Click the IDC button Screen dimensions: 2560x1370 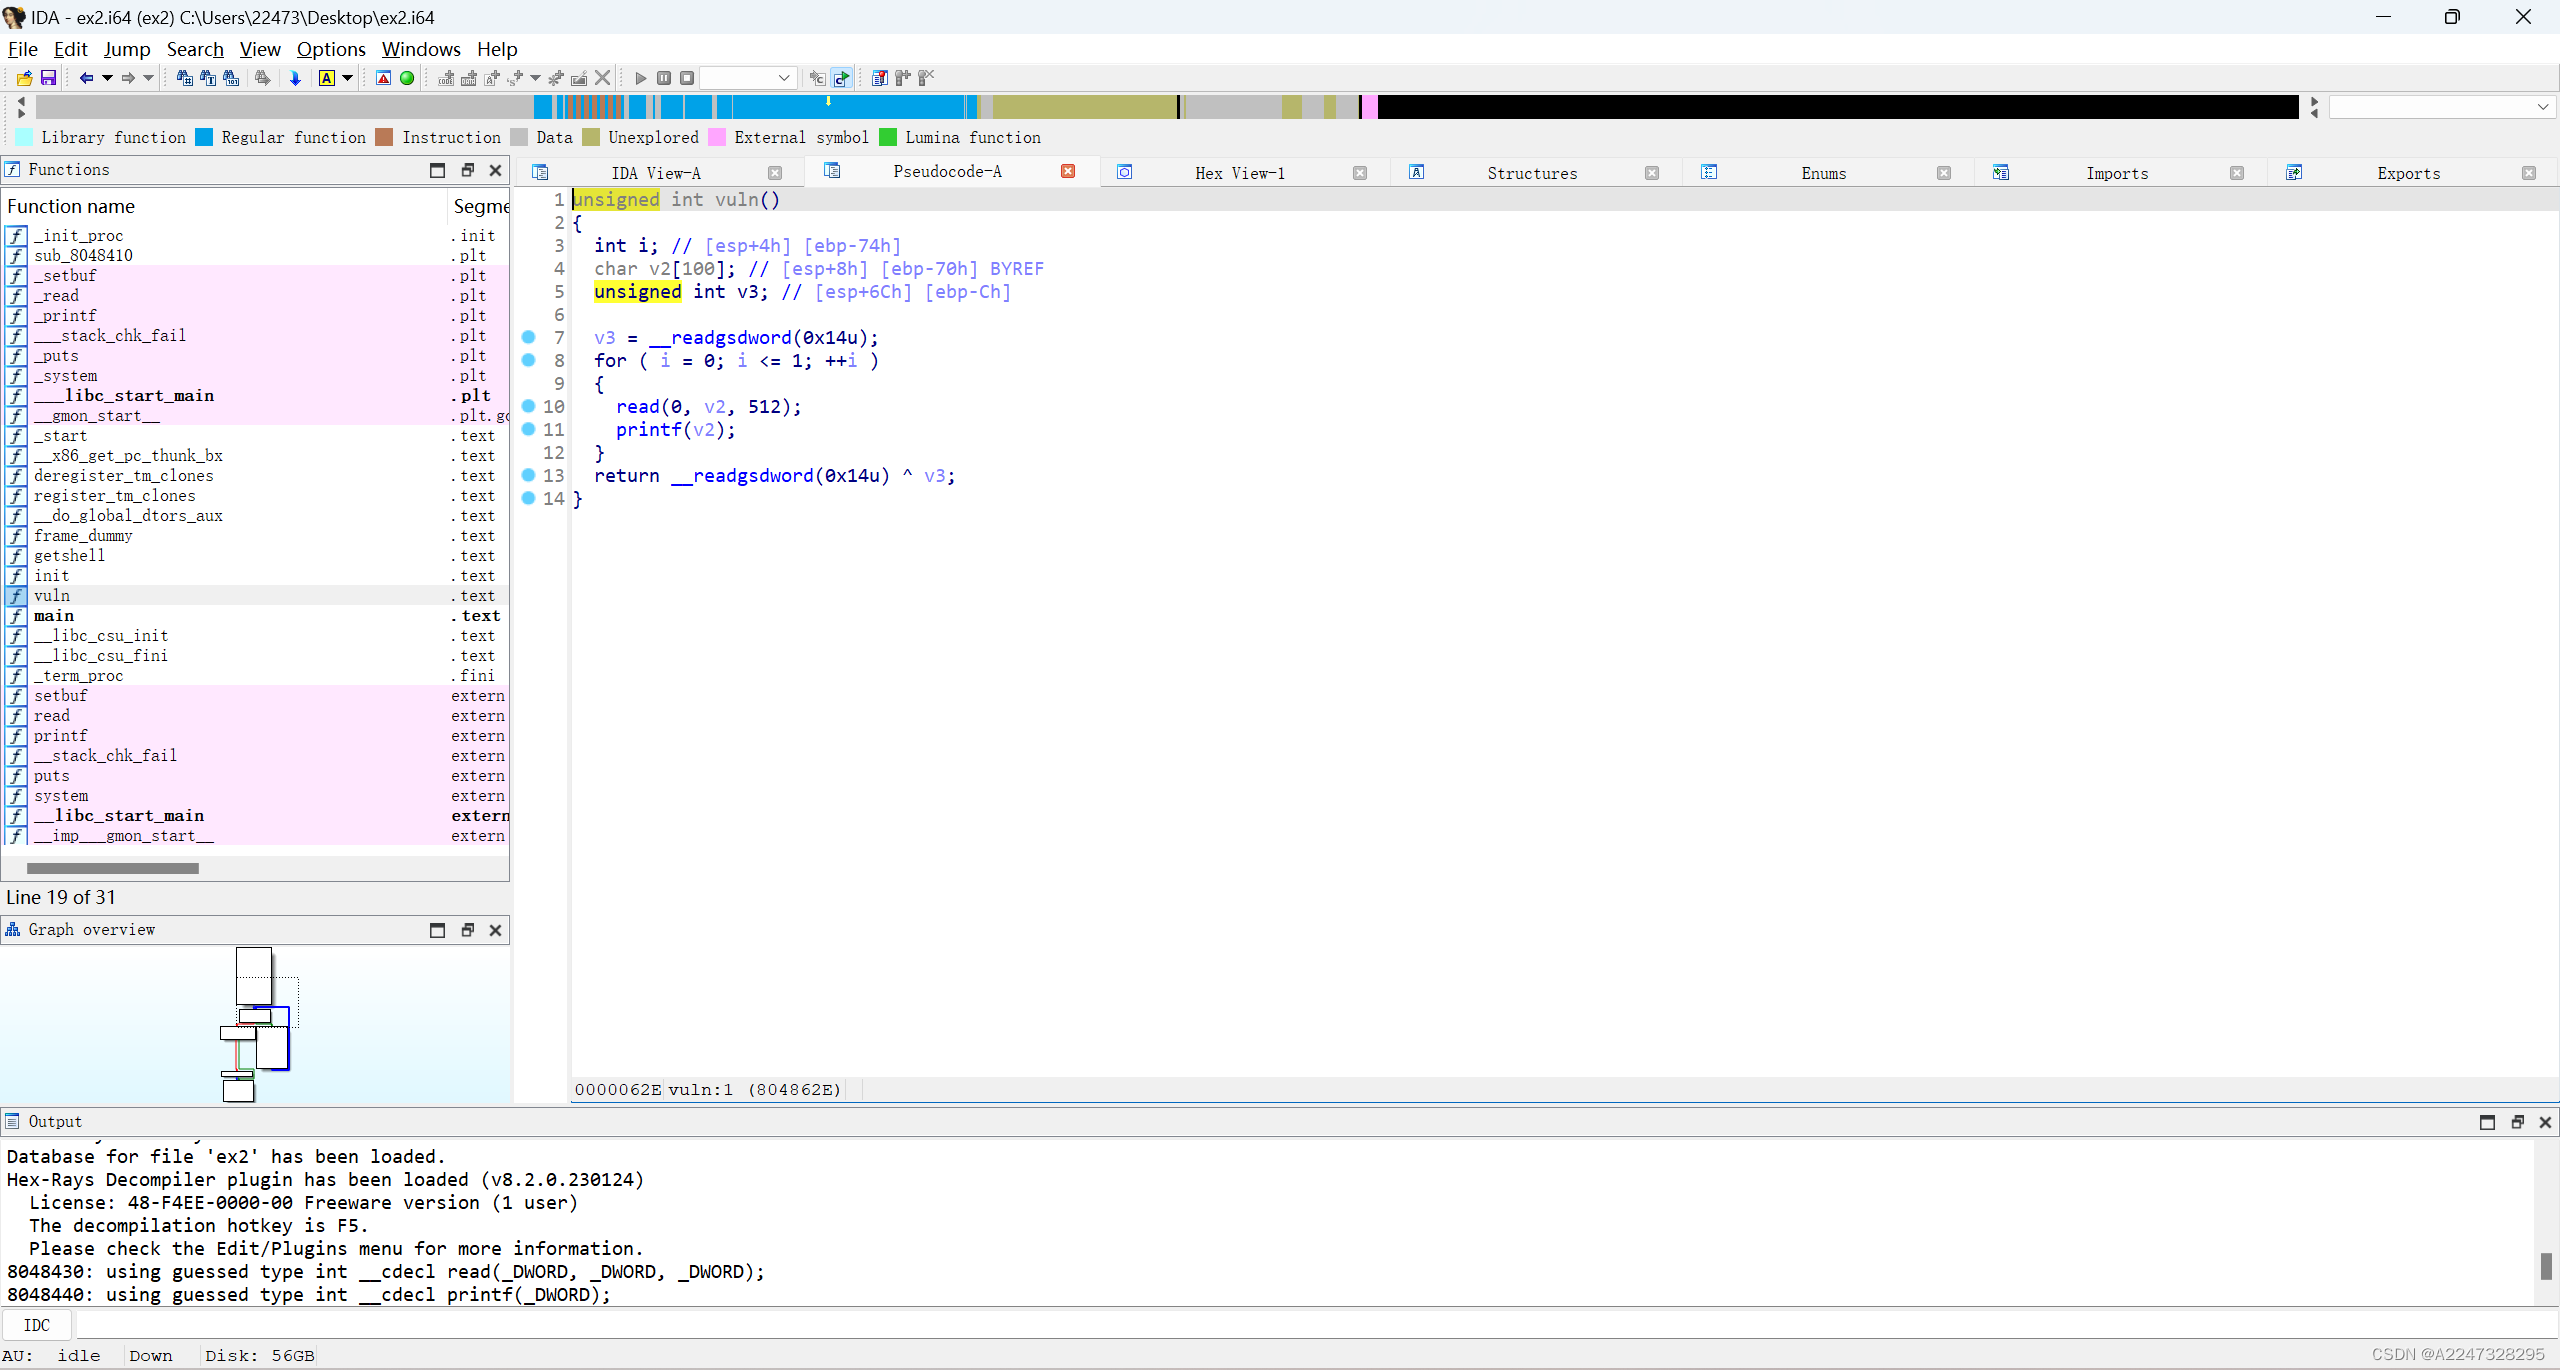37,1324
